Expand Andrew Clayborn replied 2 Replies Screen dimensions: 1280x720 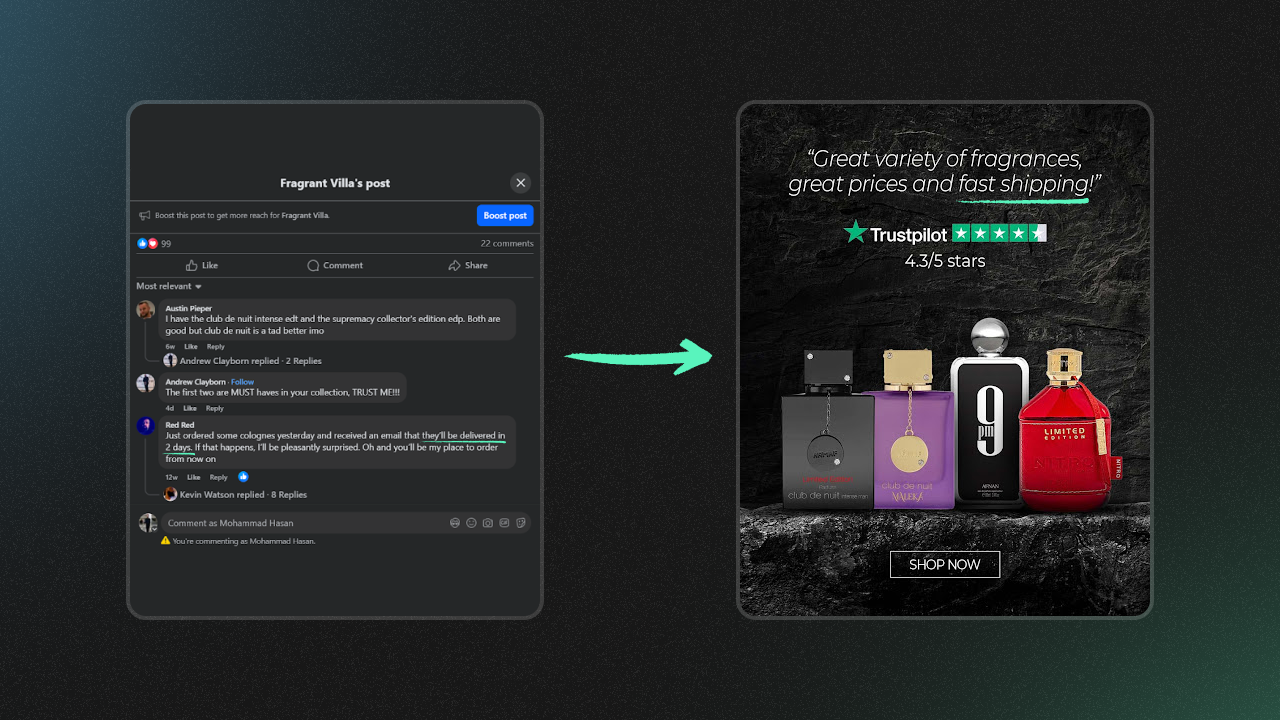point(251,361)
